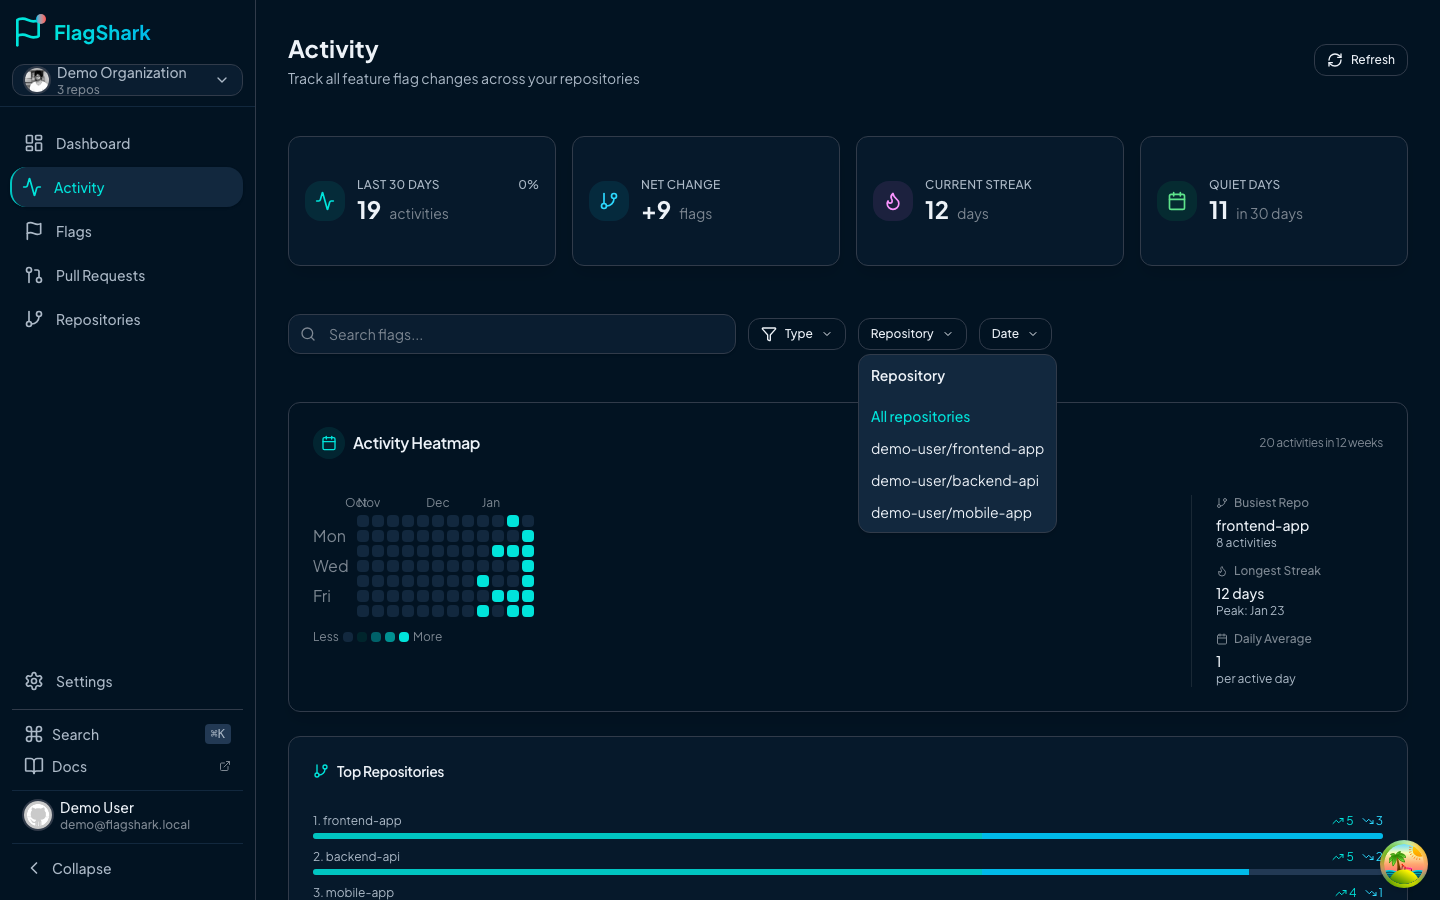Click the island avatar floating icon
This screenshot has height=900, width=1440.
coord(1403,864)
